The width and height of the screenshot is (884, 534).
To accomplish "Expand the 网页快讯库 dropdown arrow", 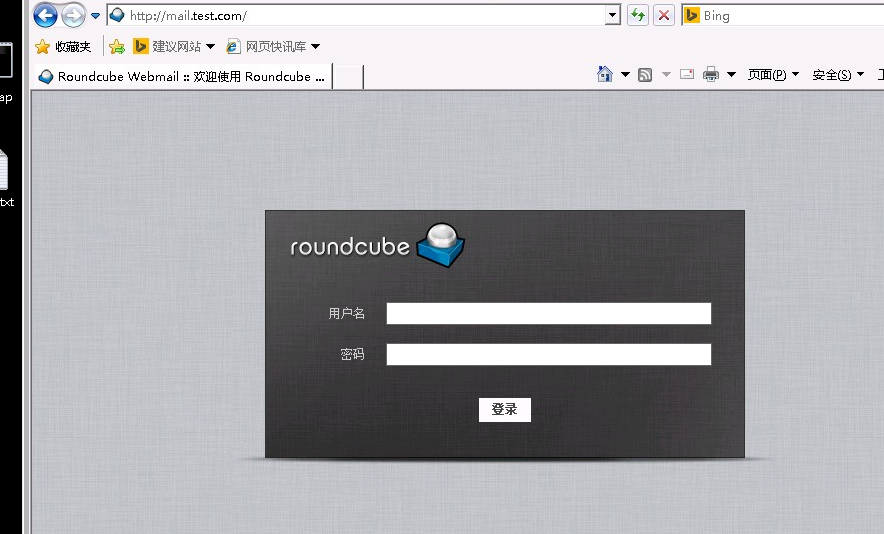I will pyautogui.click(x=316, y=47).
